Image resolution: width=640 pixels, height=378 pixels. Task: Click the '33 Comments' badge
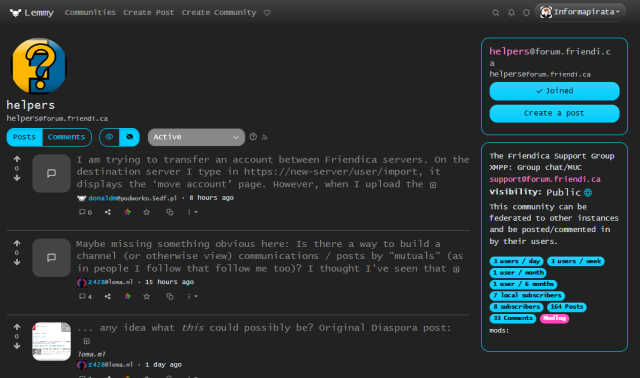(513, 318)
